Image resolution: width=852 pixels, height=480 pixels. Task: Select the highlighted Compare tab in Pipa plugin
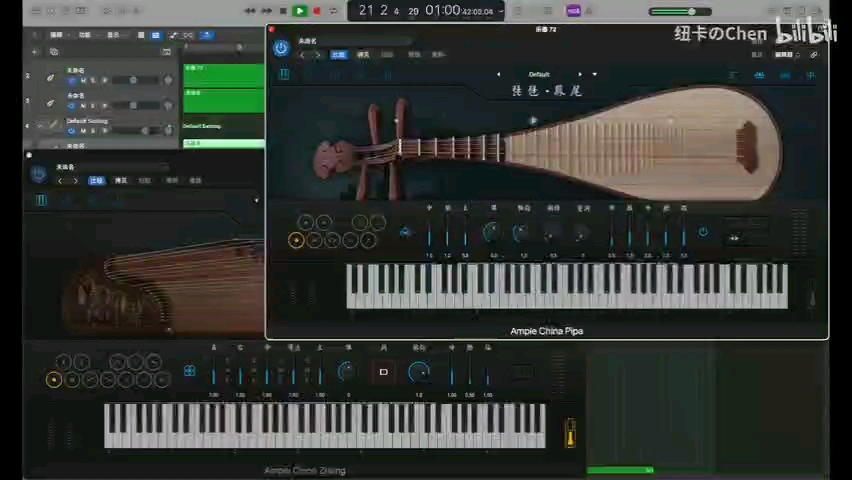pyautogui.click(x=339, y=55)
